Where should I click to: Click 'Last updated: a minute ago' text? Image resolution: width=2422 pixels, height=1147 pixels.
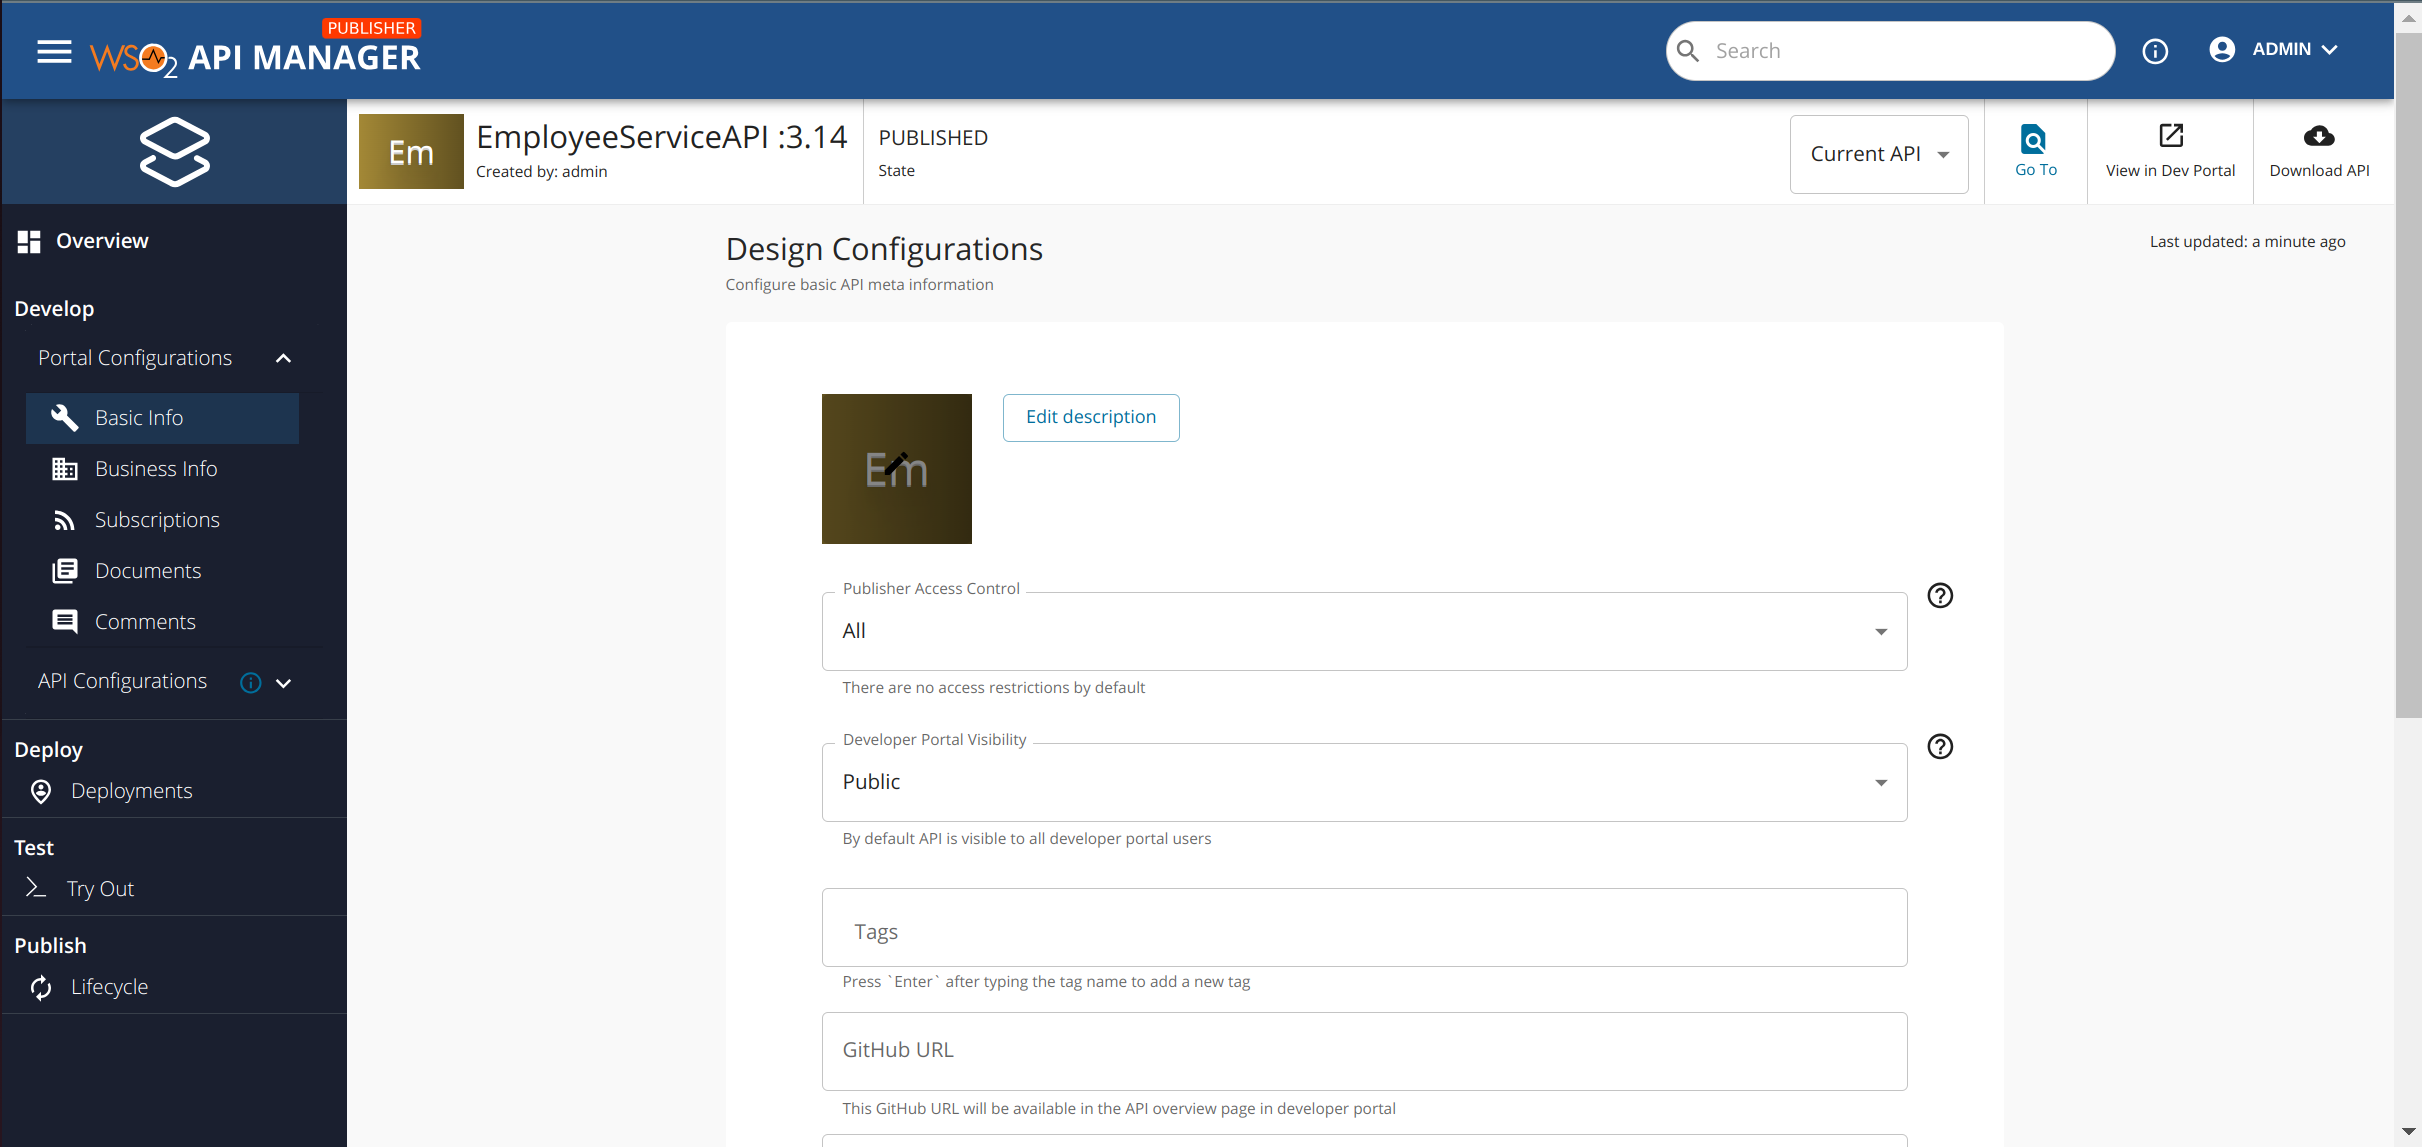pyautogui.click(x=2247, y=242)
